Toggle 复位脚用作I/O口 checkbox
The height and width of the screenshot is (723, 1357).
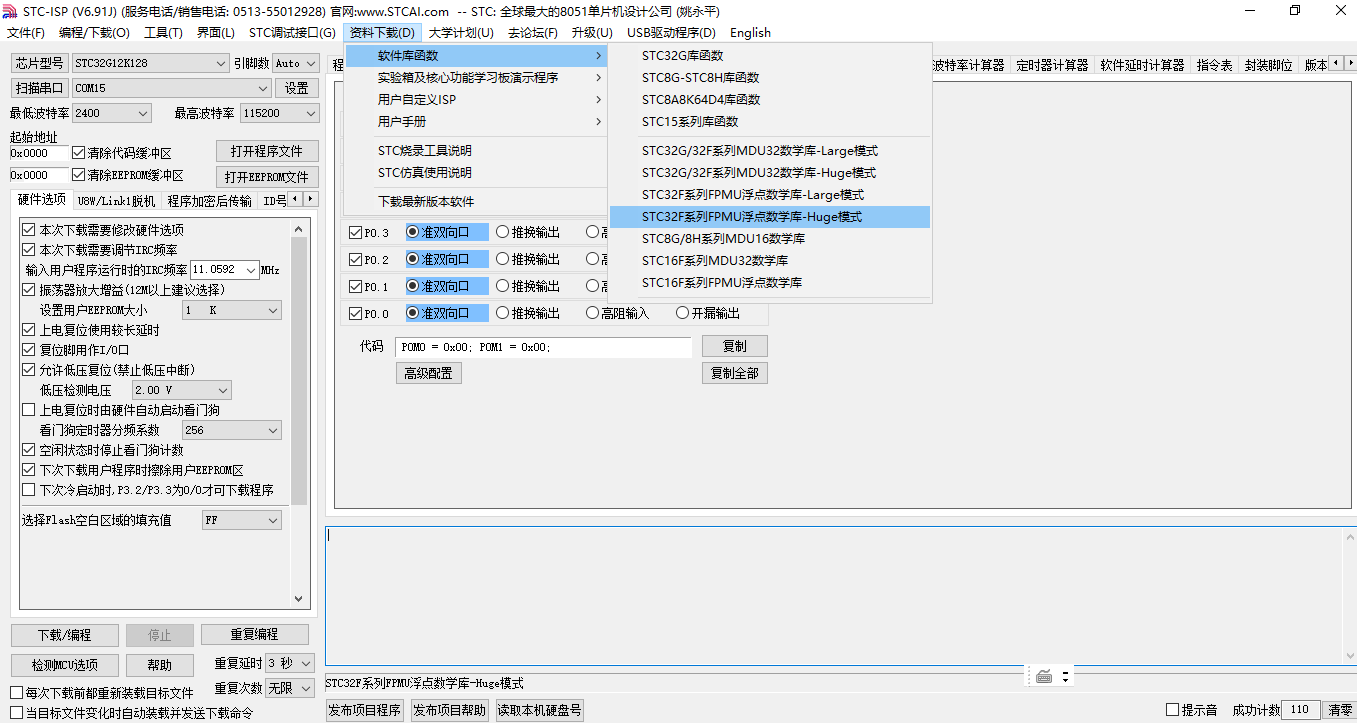coord(29,350)
